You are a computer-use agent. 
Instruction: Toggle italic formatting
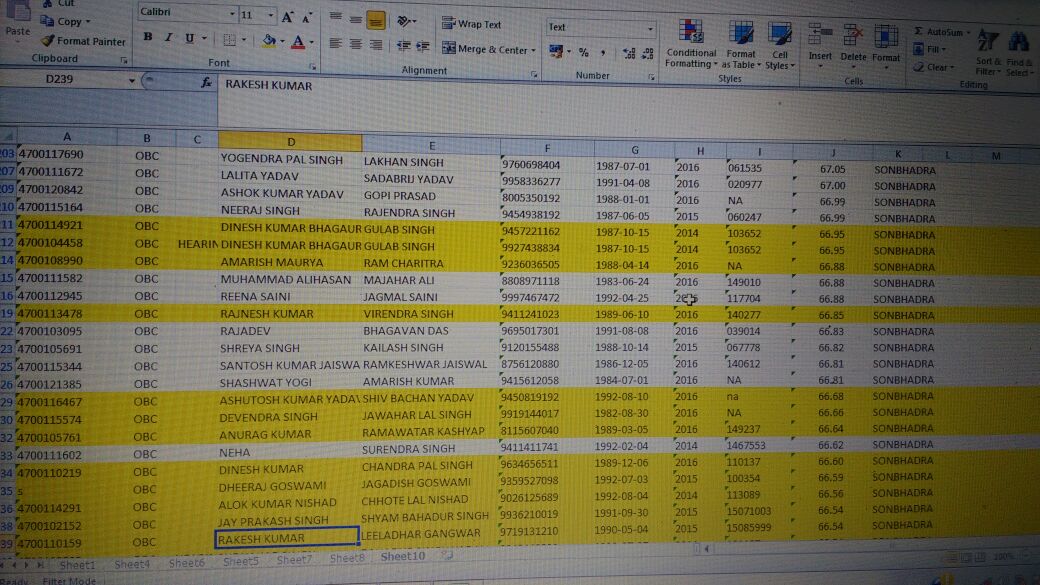click(168, 38)
